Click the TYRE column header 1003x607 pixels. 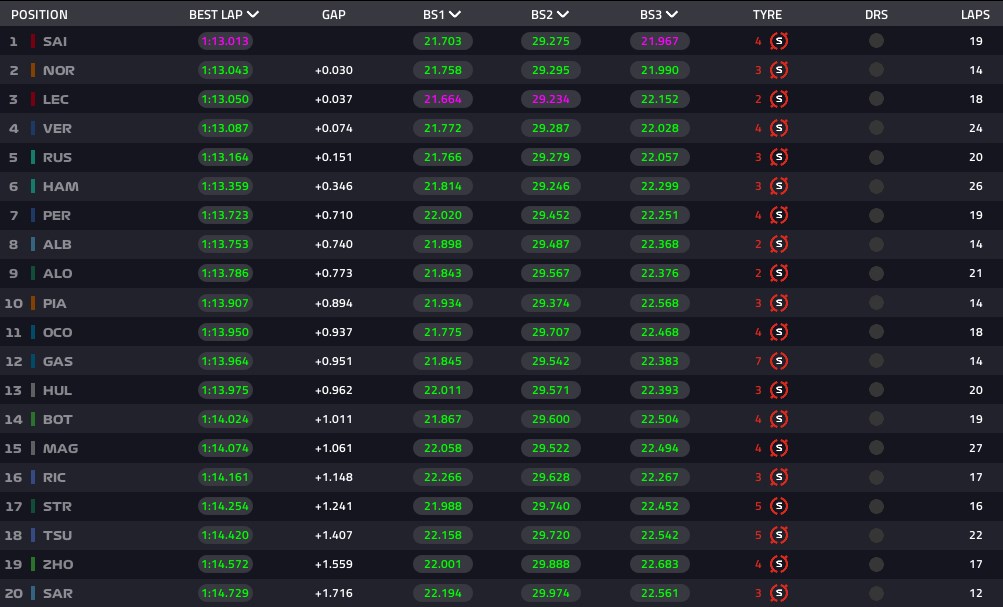click(x=767, y=14)
